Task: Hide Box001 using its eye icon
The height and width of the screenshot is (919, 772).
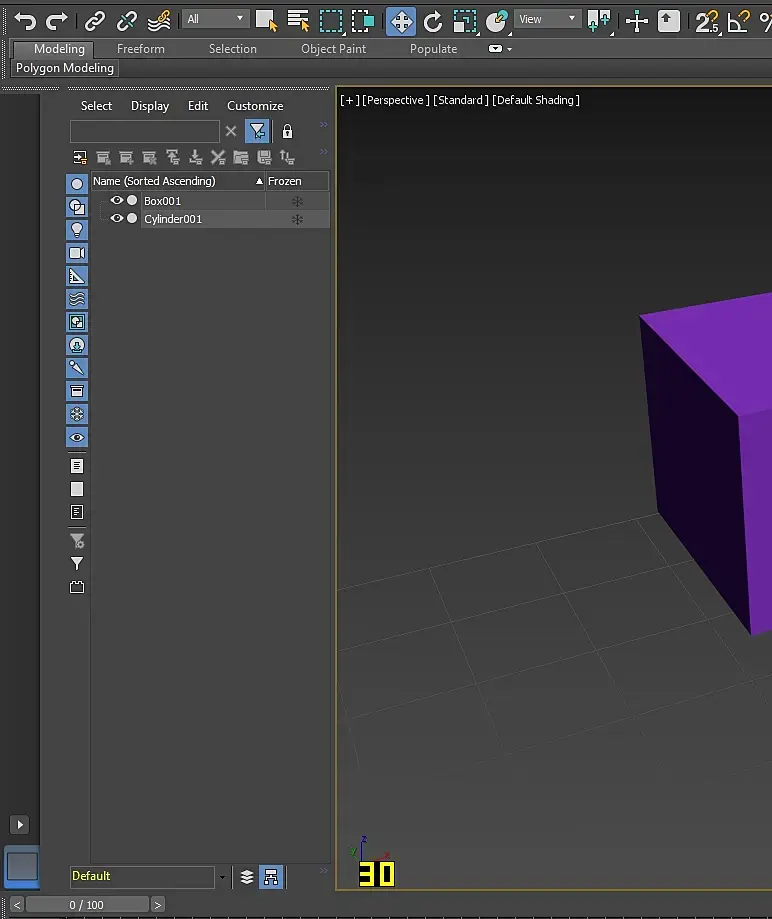Action: [116, 201]
